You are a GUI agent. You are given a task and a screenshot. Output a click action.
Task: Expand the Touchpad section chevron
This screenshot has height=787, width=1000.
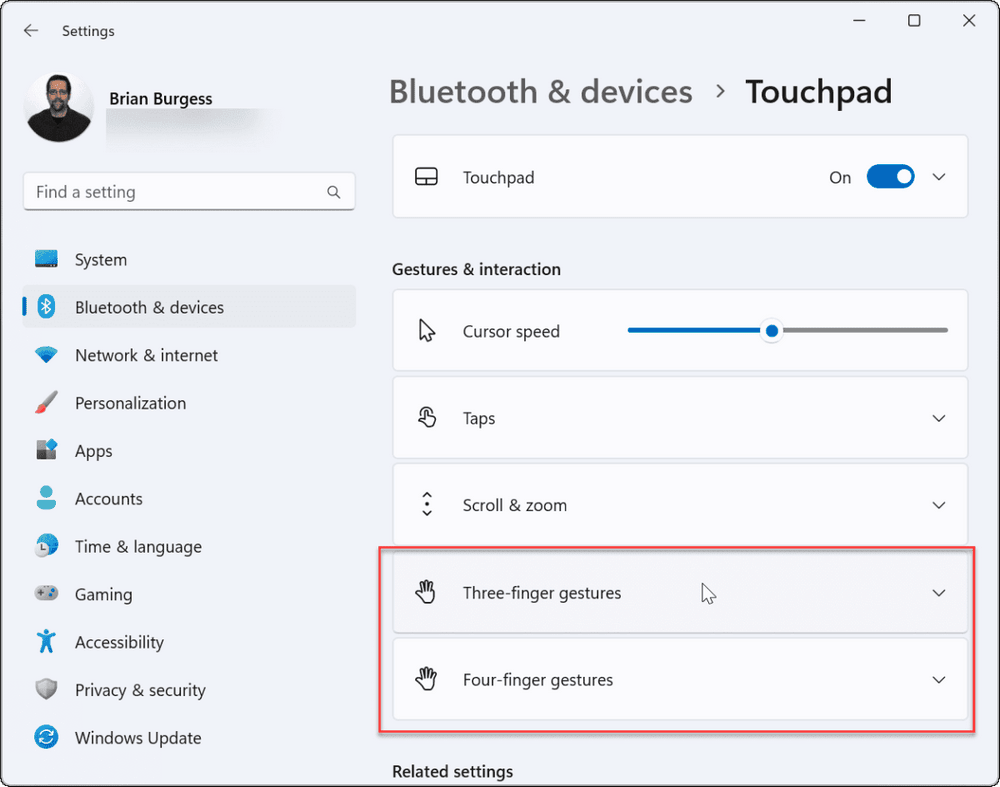(939, 177)
